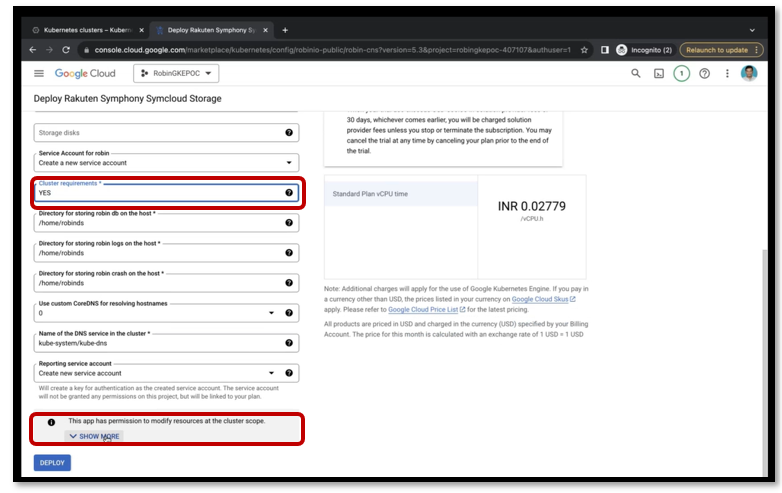This screenshot has width=782, height=493.
Task: Switch to the Deploy Rakuten Symphony browser tab
Action: point(212,30)
